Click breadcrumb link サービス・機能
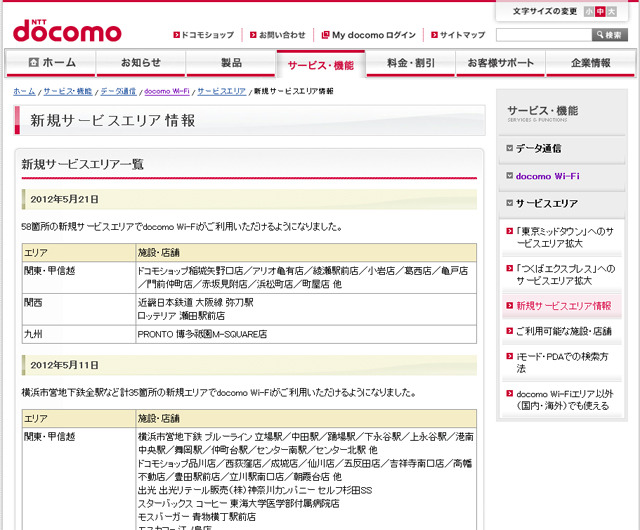This screenshot has width=640, height=530. (68, 91)
